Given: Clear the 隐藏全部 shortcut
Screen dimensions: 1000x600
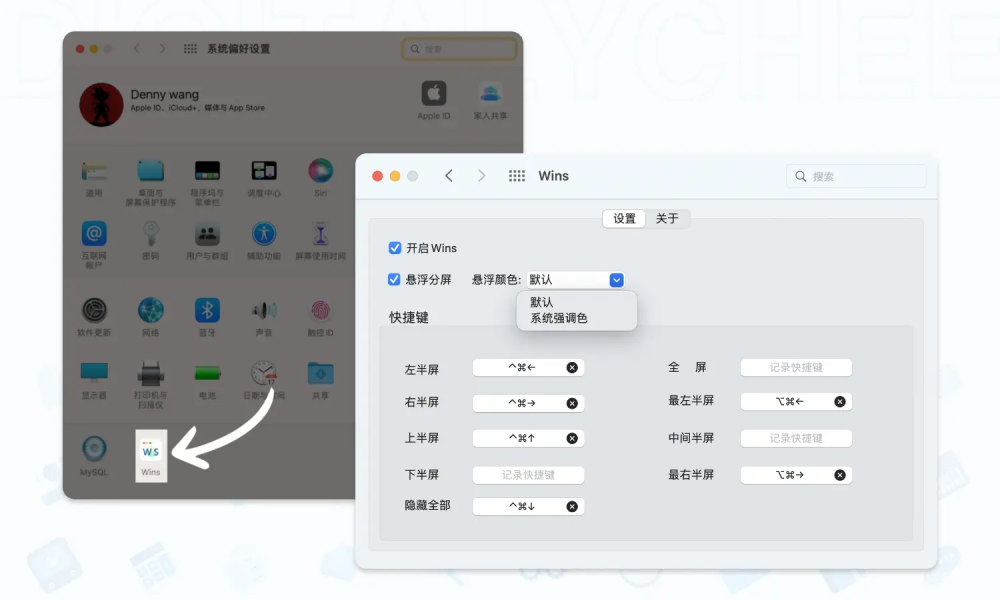Looking at the screenshot, I should click(572, 507).
